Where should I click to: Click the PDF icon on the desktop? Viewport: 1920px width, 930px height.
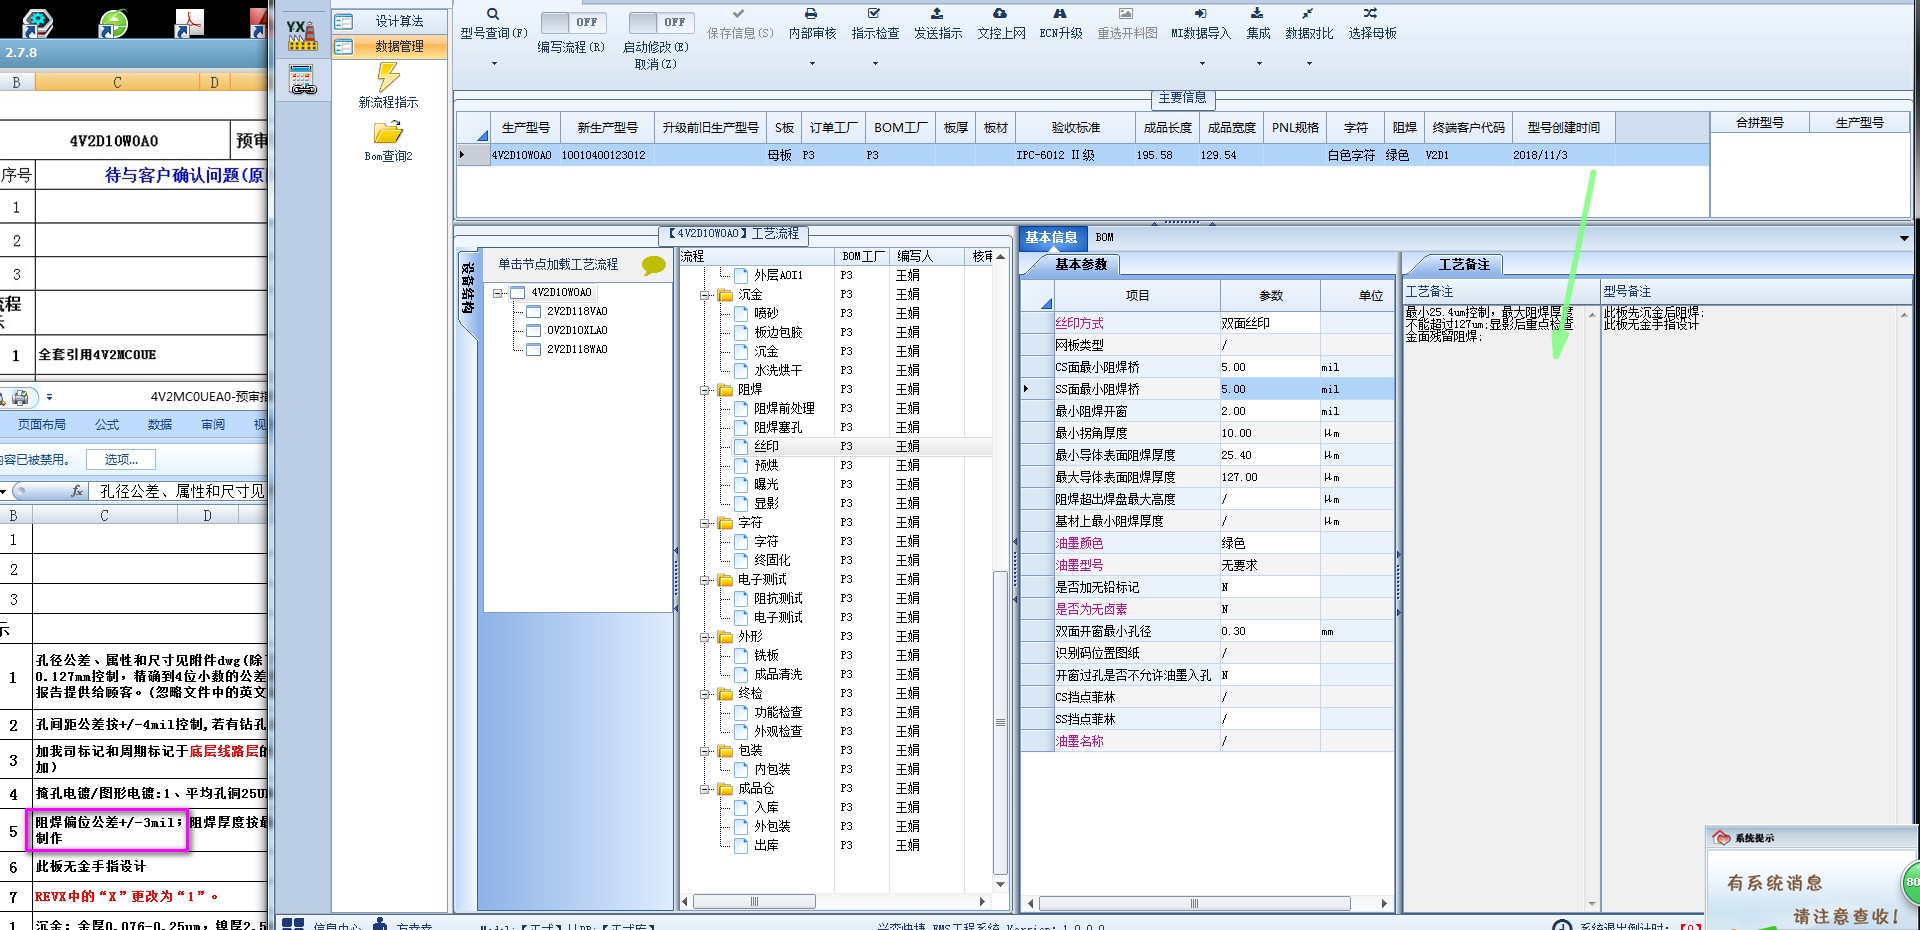[x=188, y=22]
